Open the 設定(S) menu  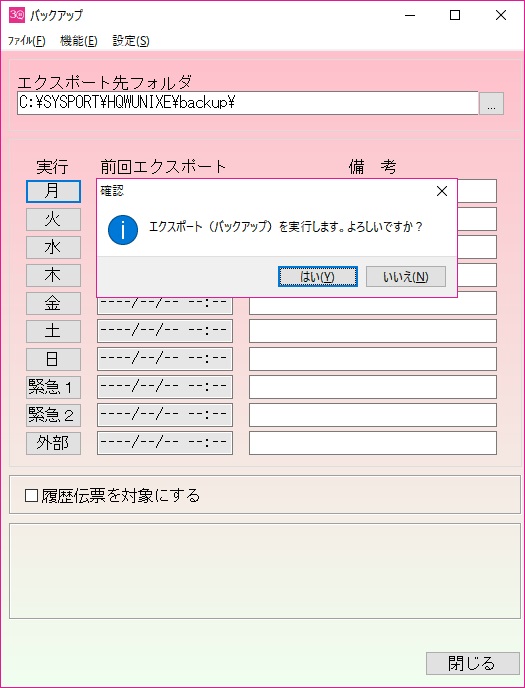pyautogui.click(x=131, y=41)
